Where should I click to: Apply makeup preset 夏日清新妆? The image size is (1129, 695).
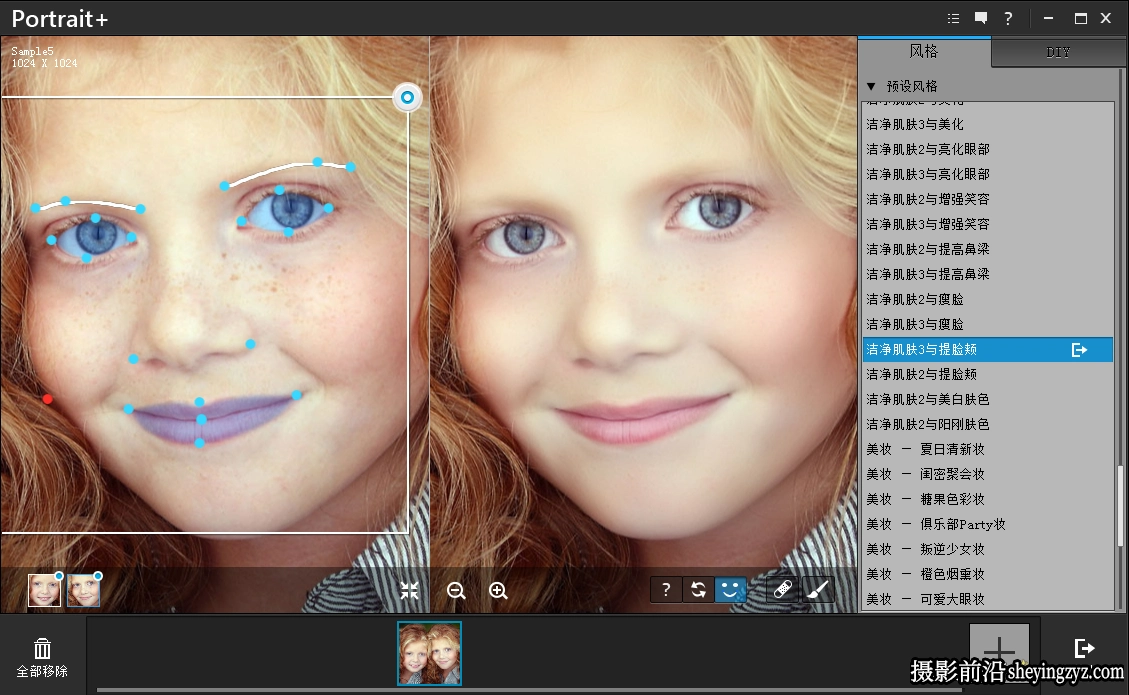pos(988,449)
